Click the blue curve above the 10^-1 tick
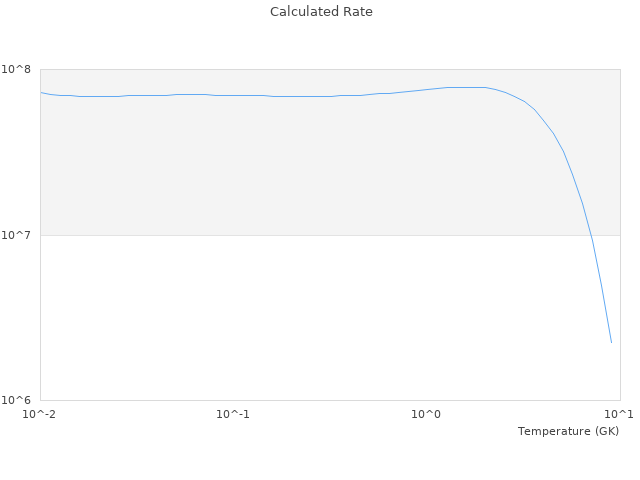Screen dimensions: 640x480 click(233, 95)
